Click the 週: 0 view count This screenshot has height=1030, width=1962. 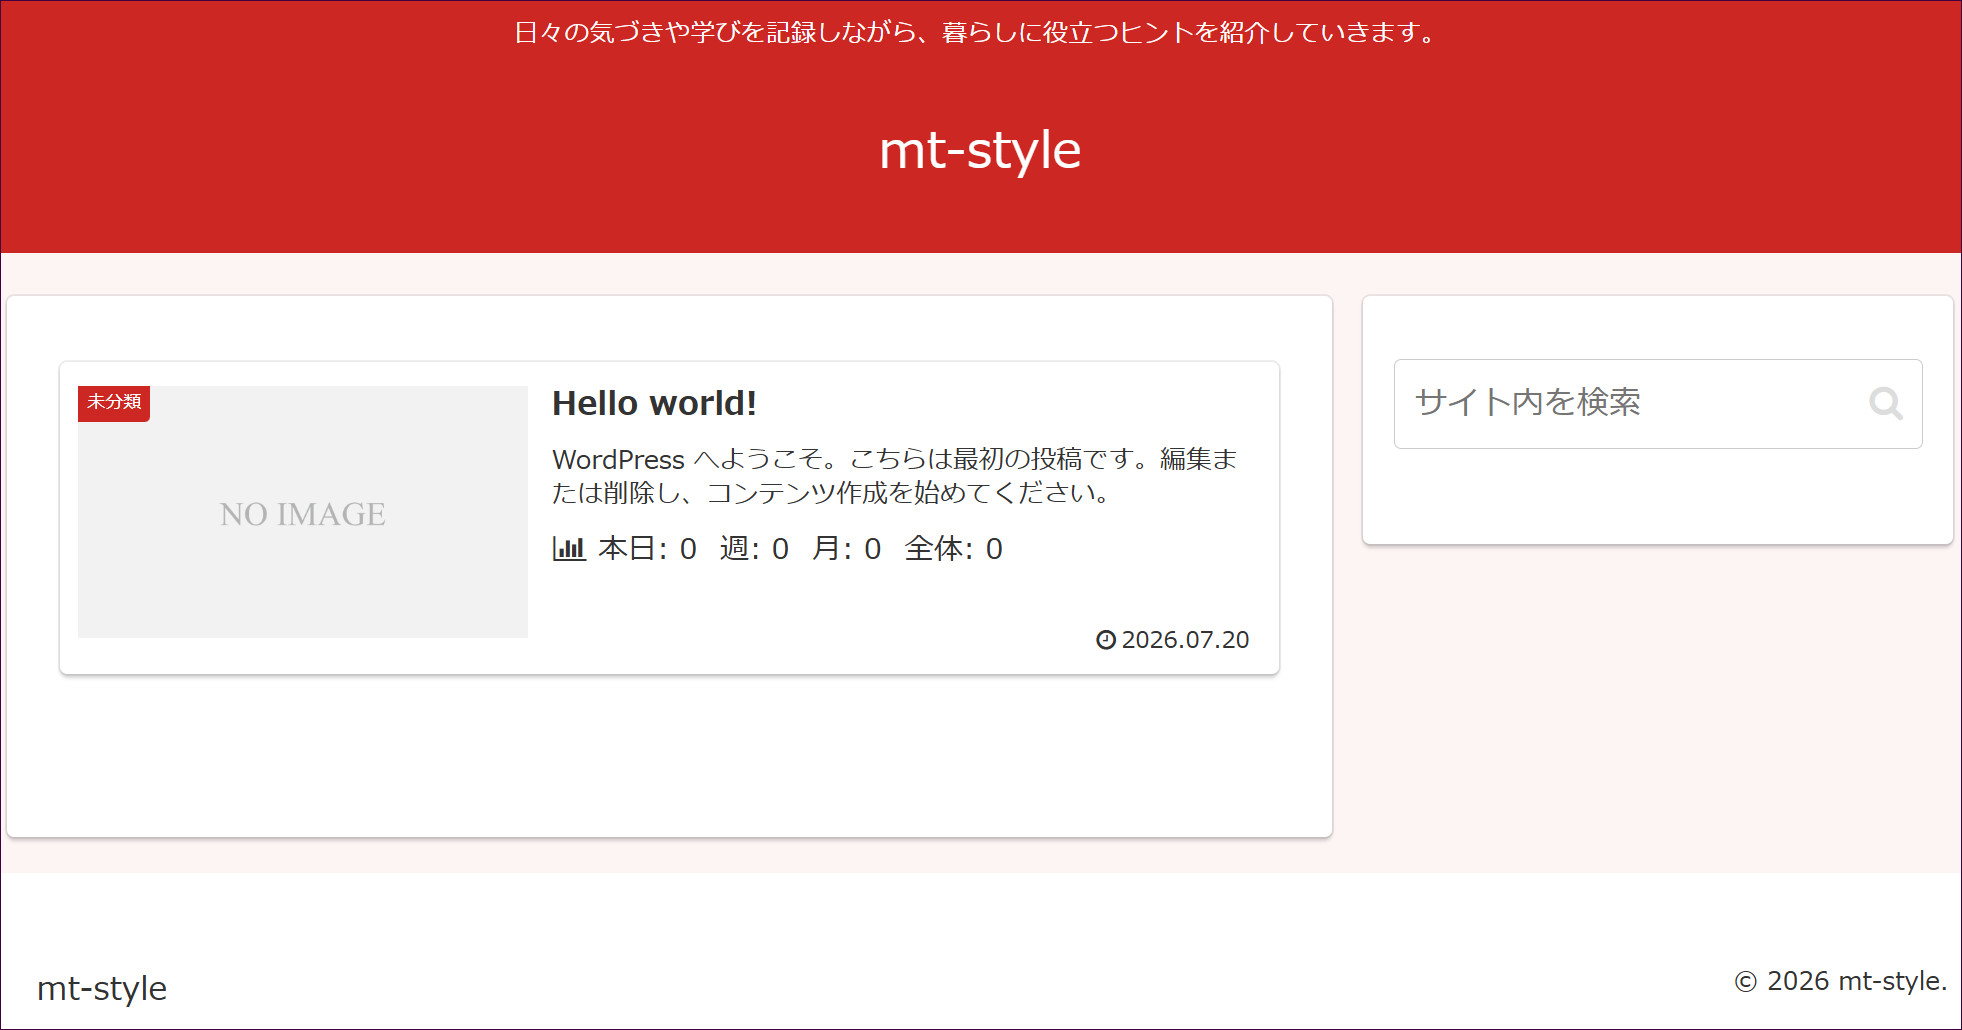[754, 549]
